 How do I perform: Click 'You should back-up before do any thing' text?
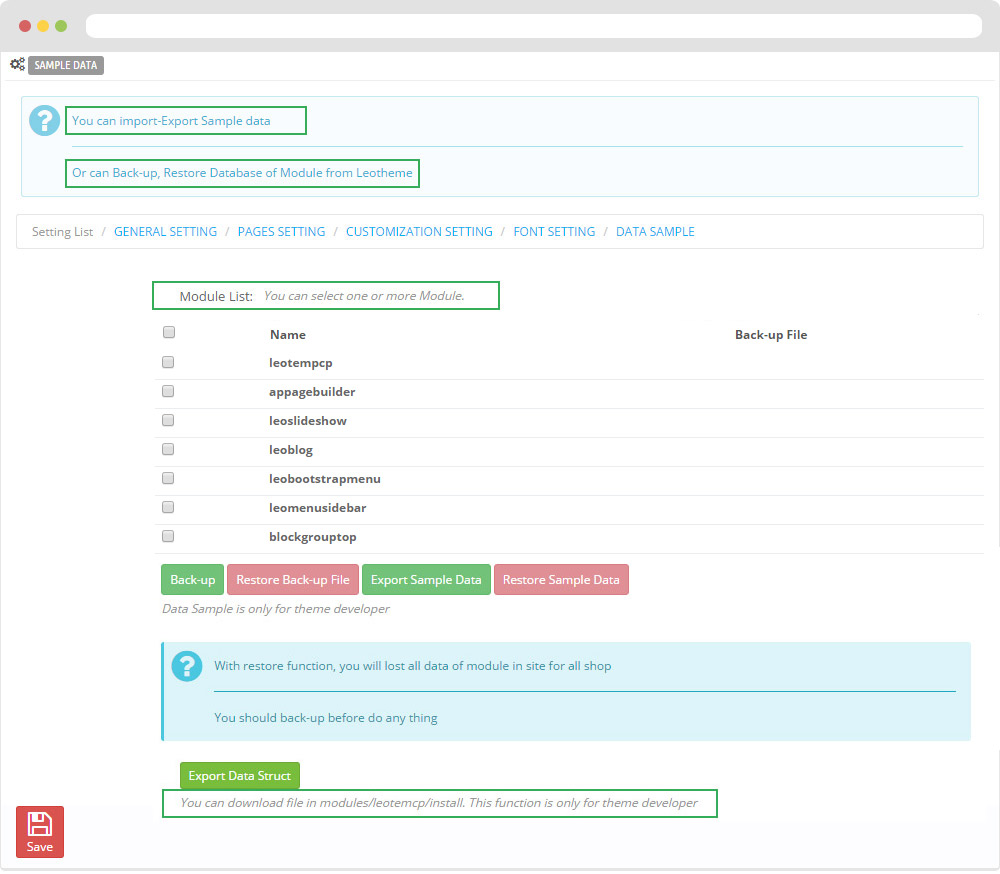point(326,719)
